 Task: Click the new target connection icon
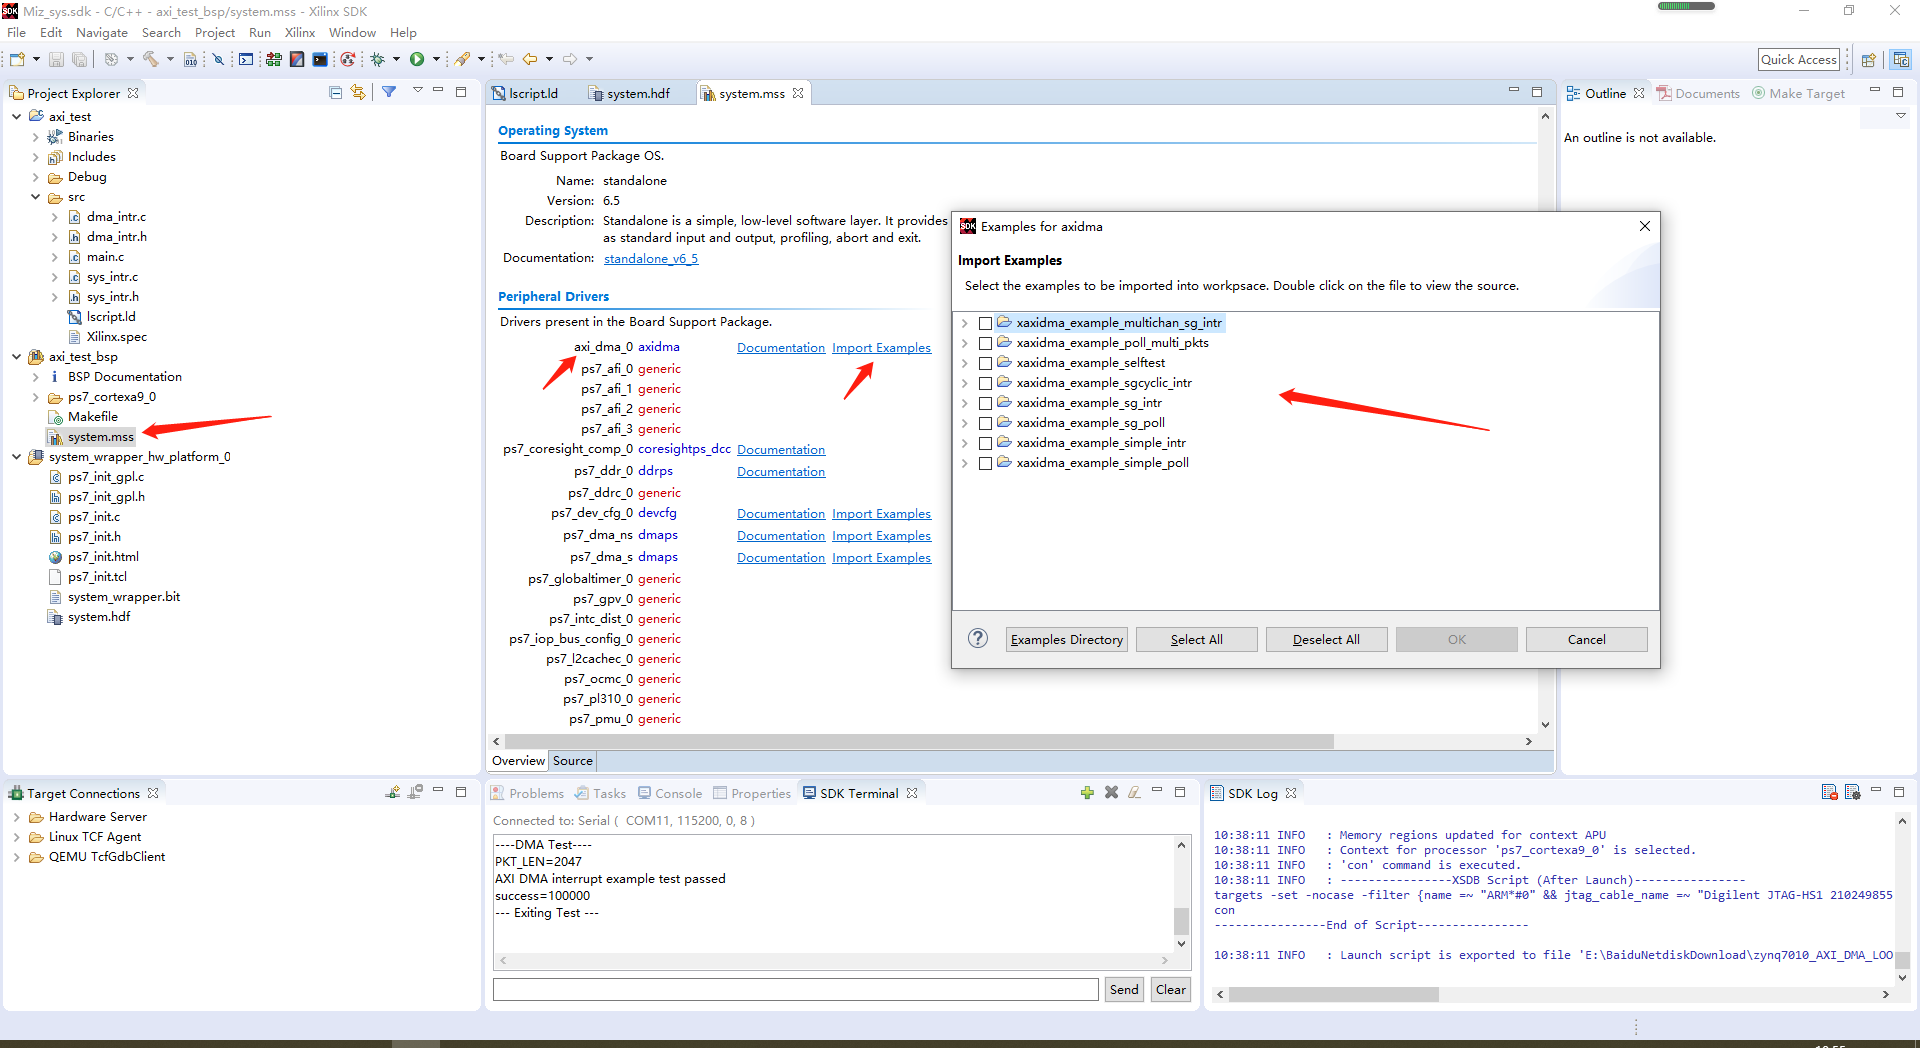393,793
